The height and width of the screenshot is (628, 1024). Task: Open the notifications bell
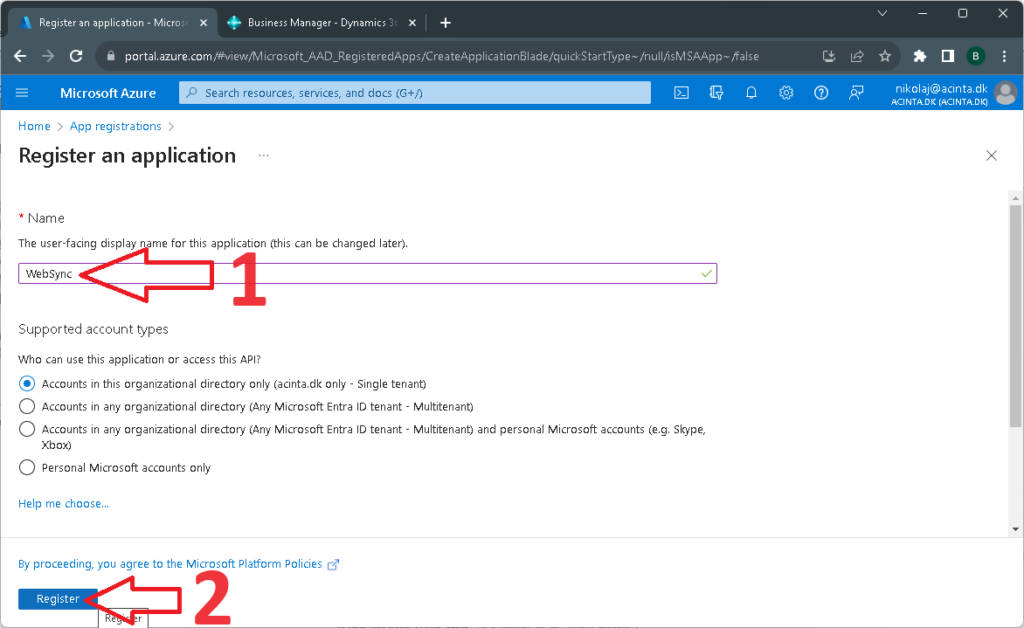coord(751,93)
